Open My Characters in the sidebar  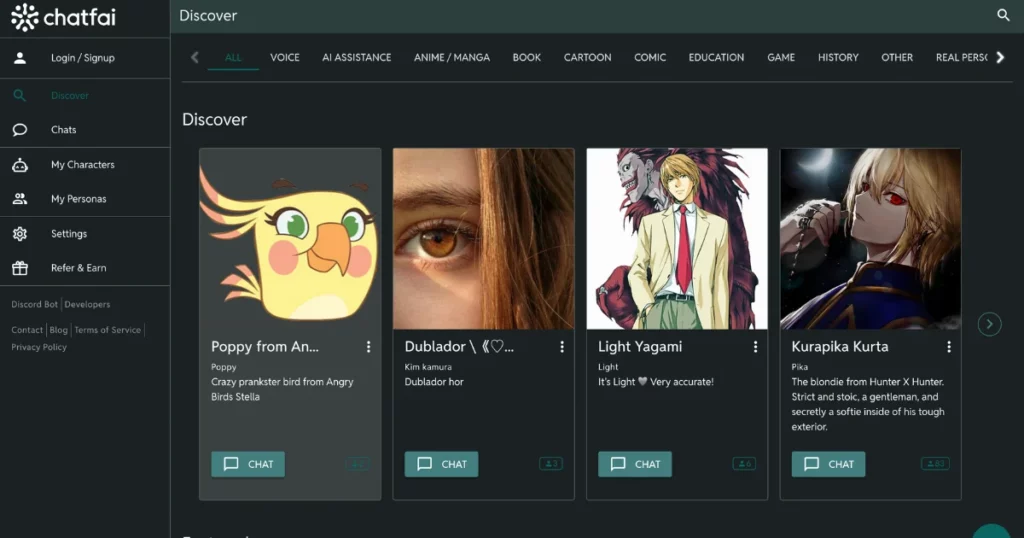point(85,165)
